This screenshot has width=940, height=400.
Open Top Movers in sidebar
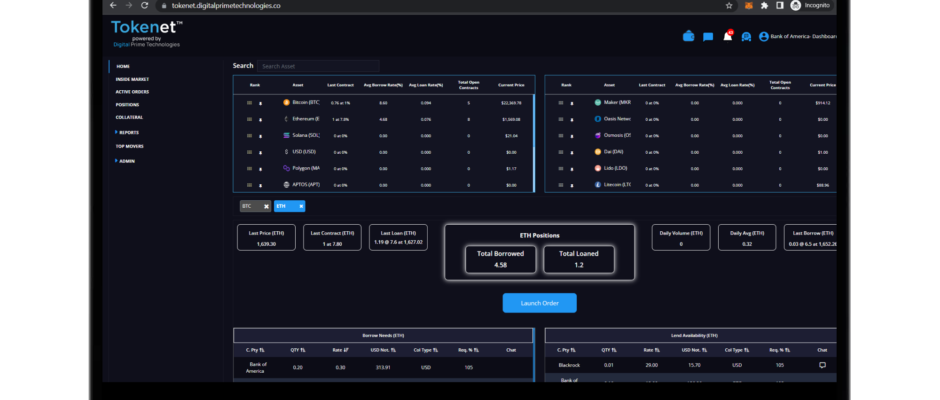[131, 146]
